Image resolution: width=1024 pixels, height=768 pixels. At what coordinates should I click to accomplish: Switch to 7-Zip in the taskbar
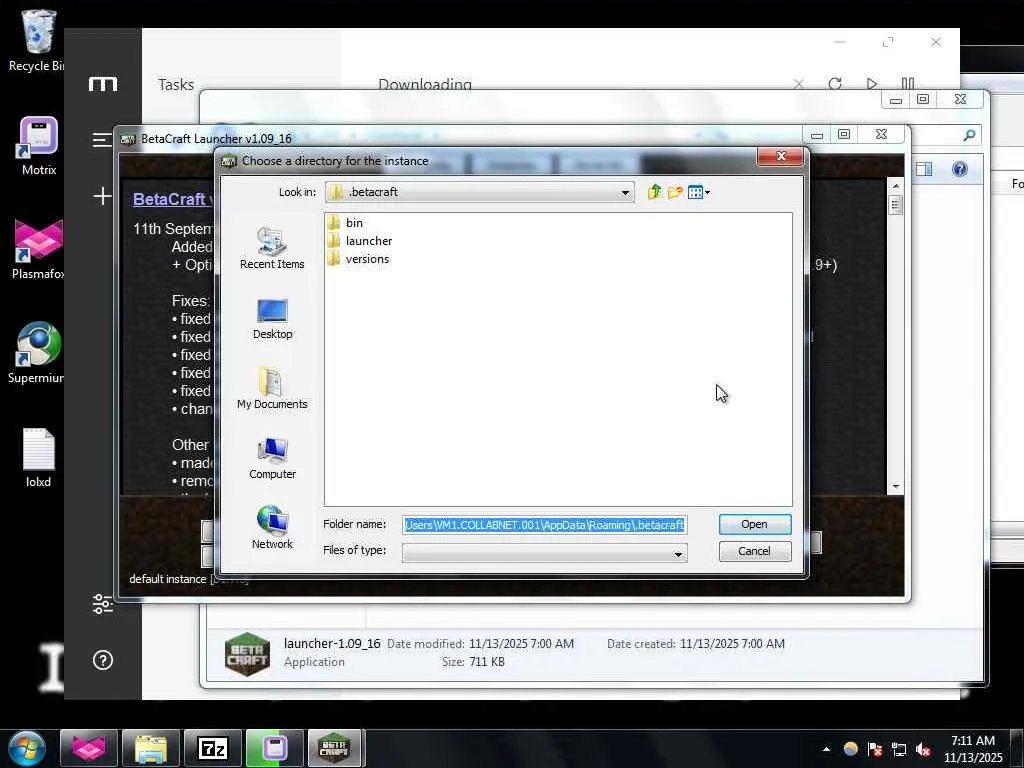[x=212, y=748]
